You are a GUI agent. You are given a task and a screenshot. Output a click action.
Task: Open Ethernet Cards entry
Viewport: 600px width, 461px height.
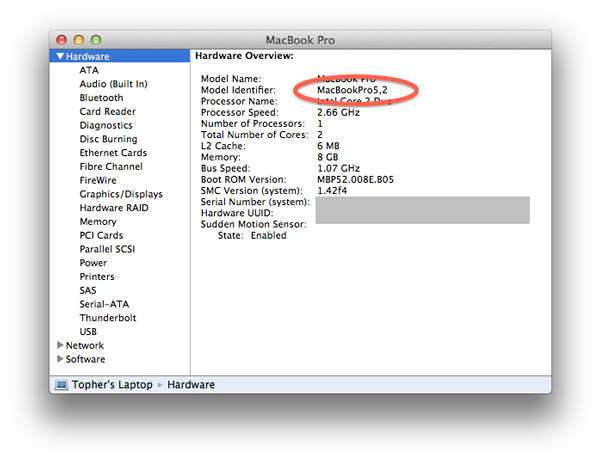click(x=113, y=153)
